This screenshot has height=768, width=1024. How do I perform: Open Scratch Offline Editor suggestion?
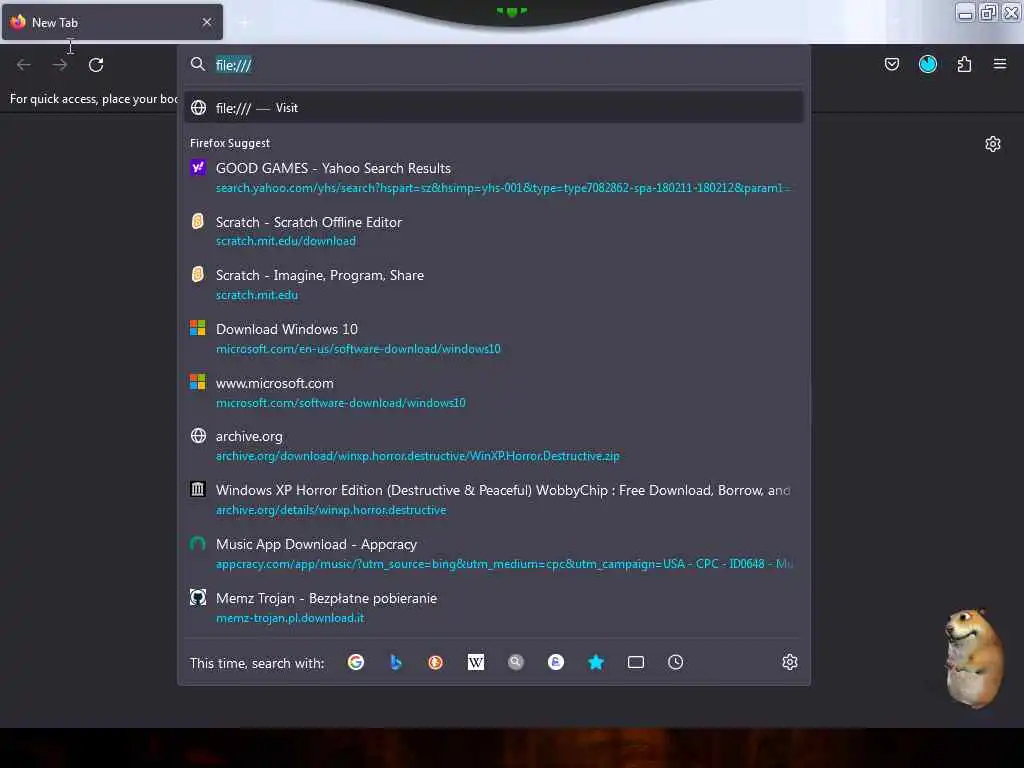pyautogui.click(x=494, y=231)
